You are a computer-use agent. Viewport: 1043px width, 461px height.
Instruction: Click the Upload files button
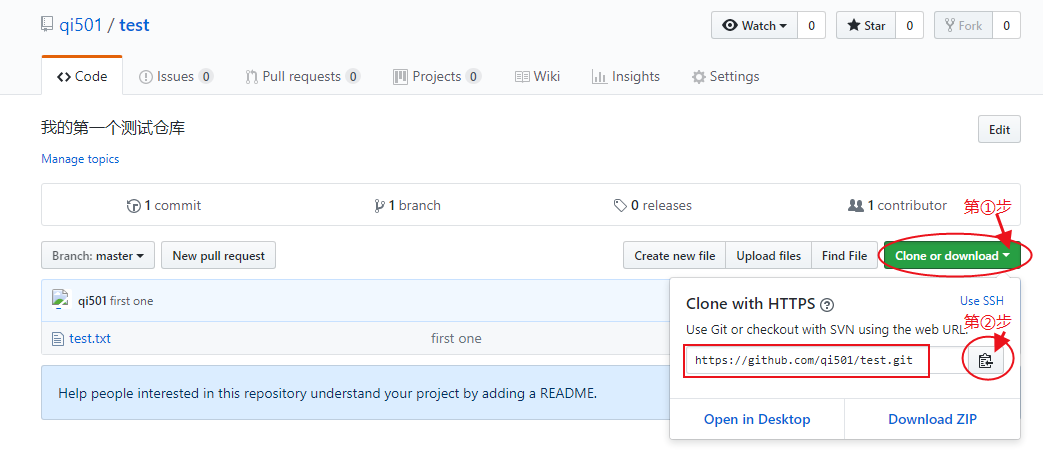coord(768,255)
